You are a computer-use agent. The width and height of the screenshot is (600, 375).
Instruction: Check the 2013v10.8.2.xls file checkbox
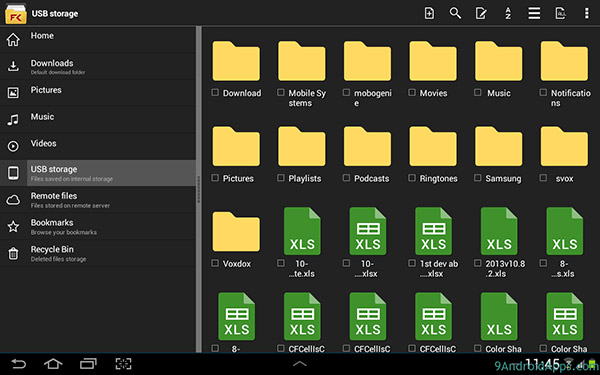(478, 263)
